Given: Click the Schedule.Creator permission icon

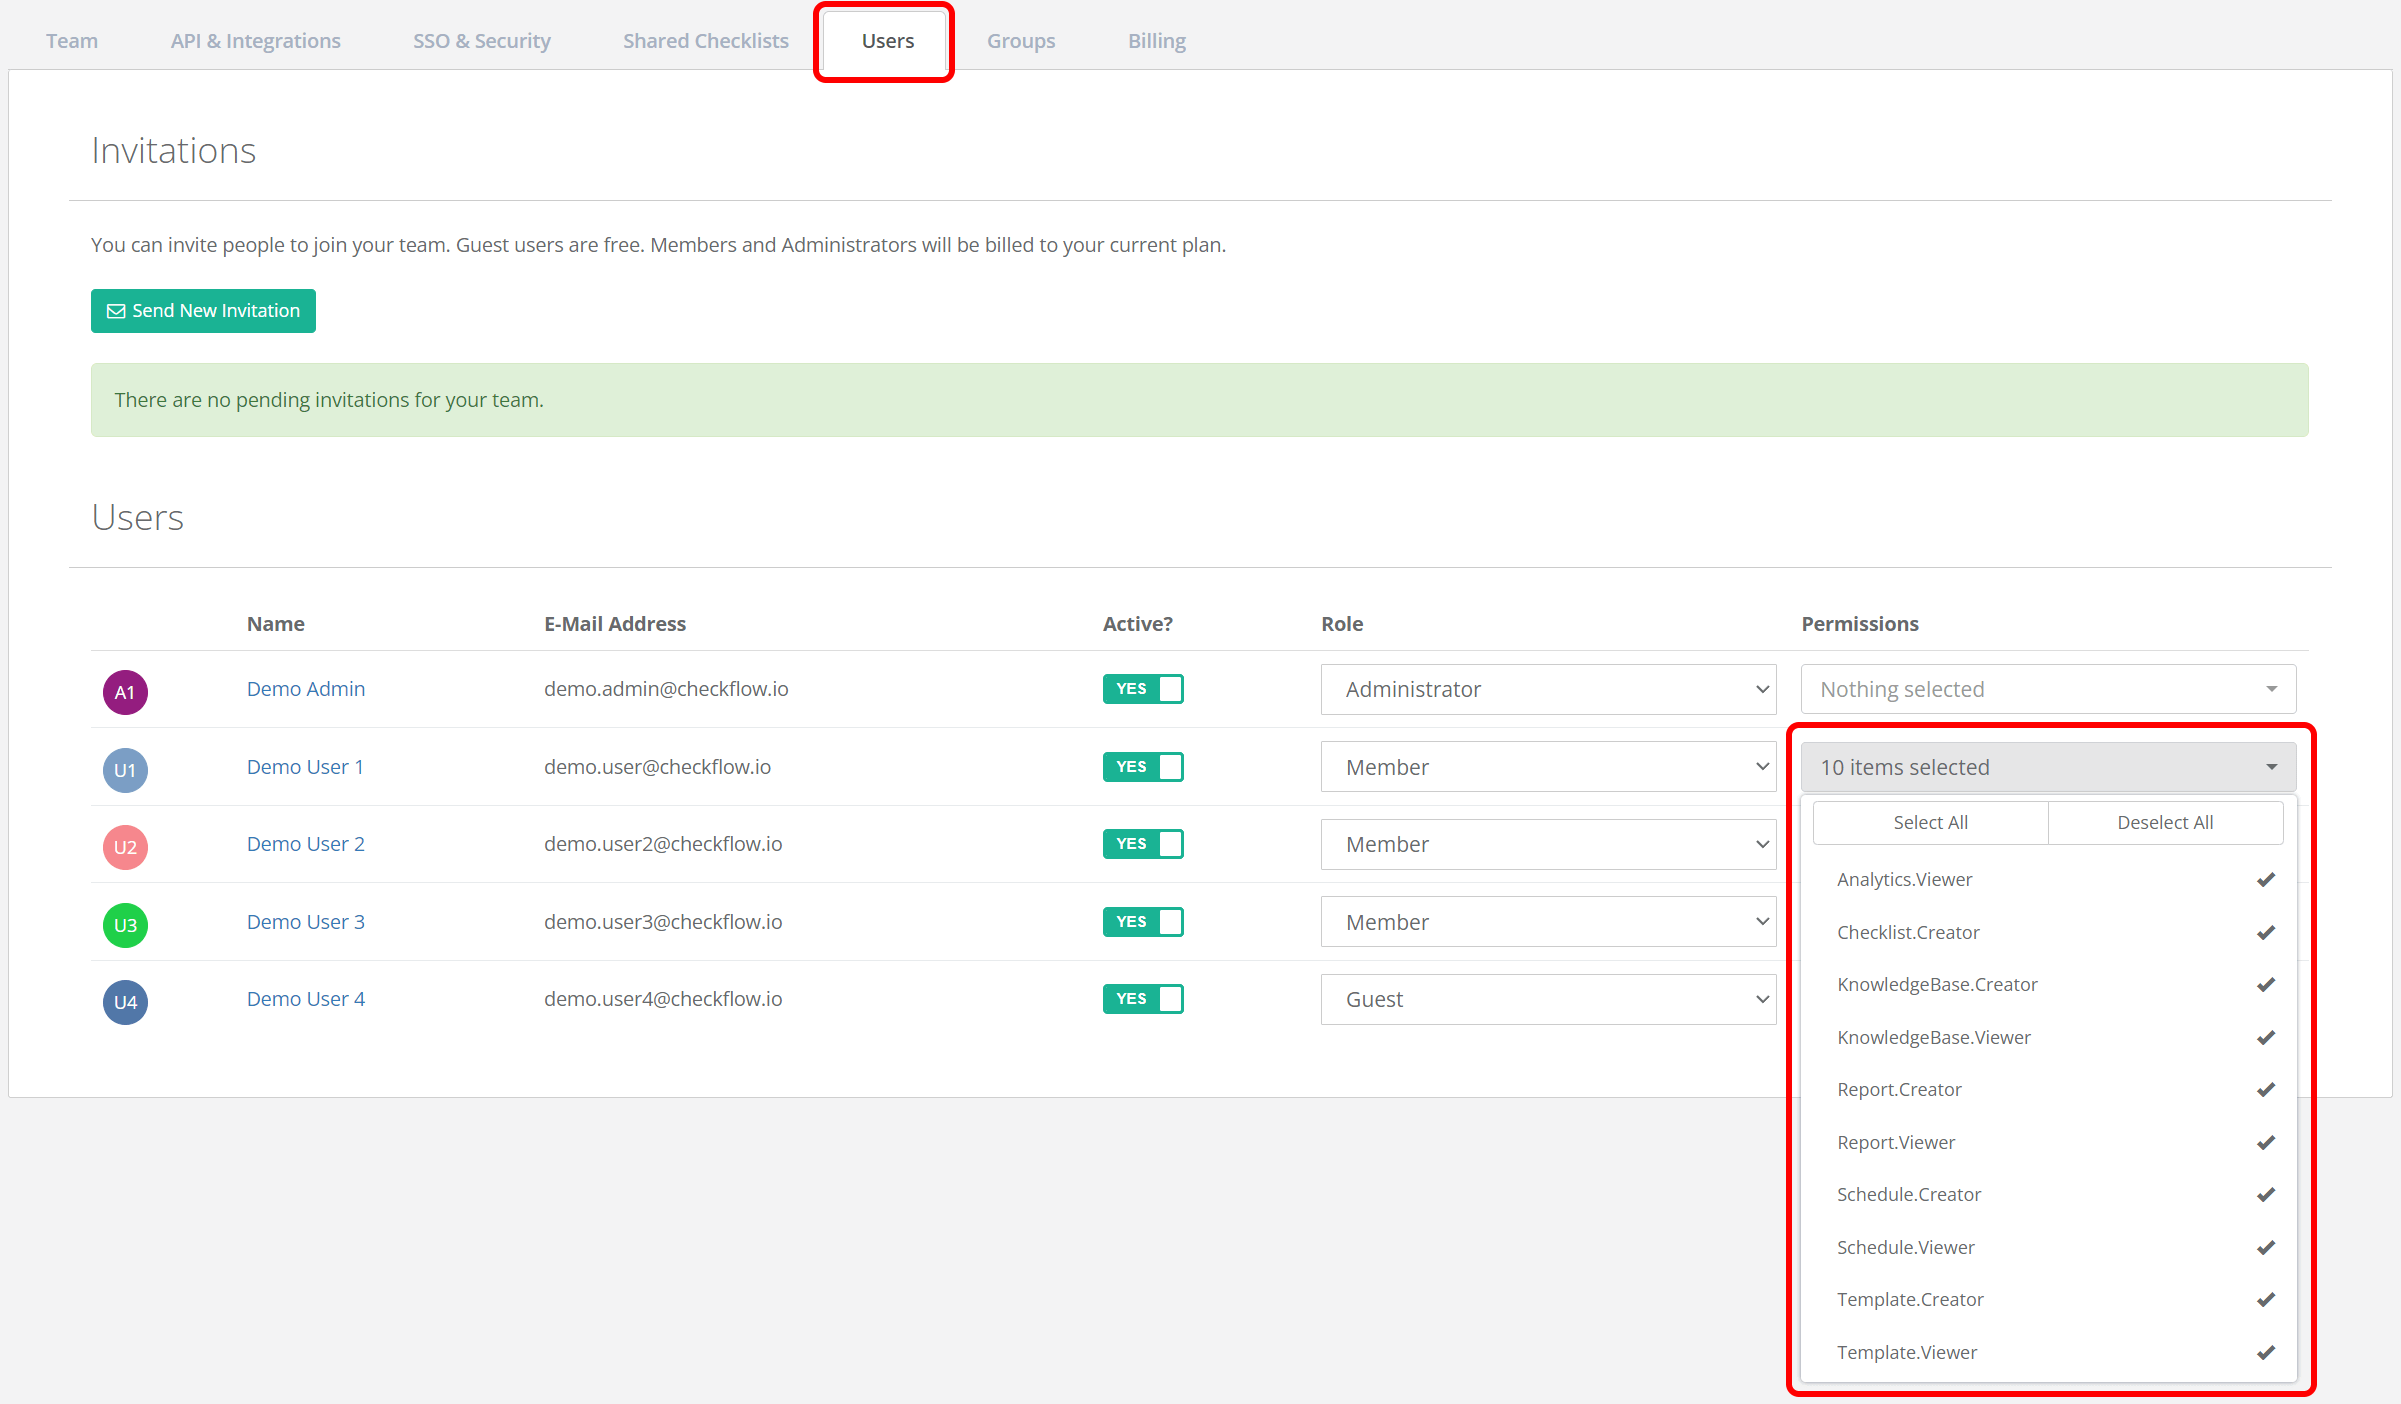Looking at the screenshot, I should [x=2266, y=1193].
